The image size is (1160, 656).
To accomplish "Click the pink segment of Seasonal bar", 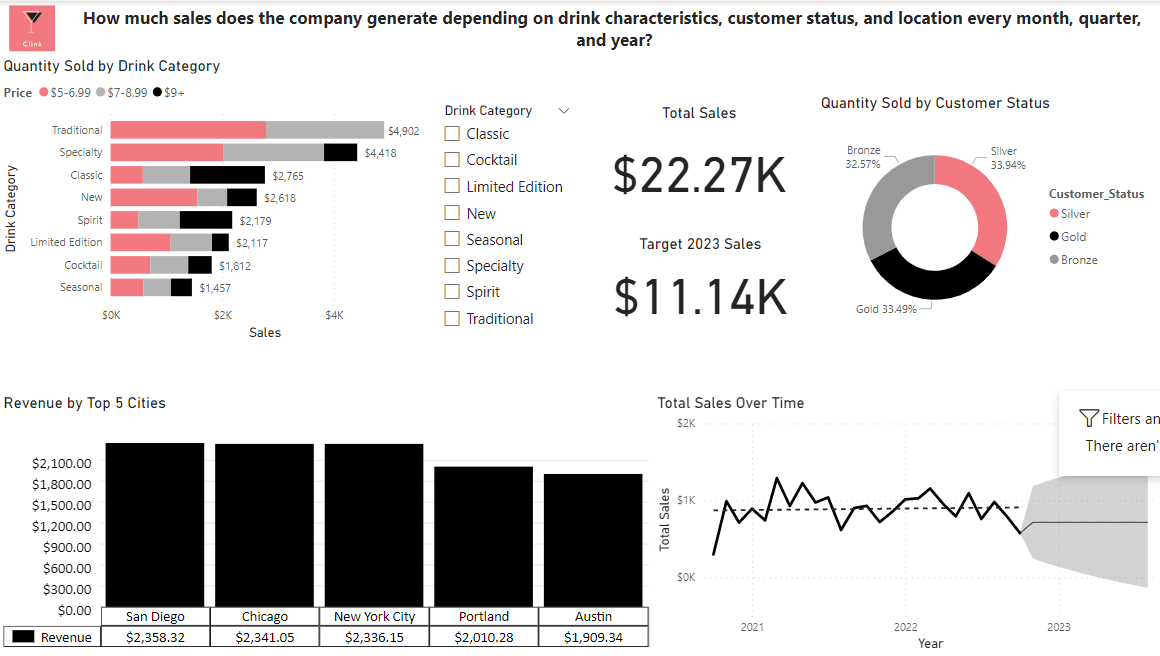I will (127, 288).
